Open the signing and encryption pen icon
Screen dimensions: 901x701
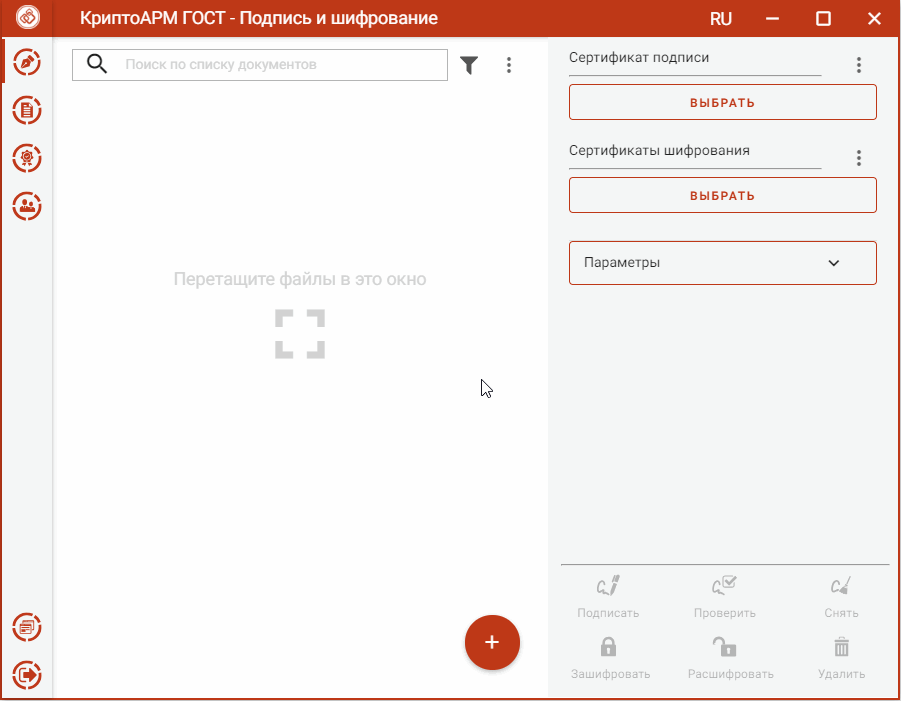(x=27, y=63)
